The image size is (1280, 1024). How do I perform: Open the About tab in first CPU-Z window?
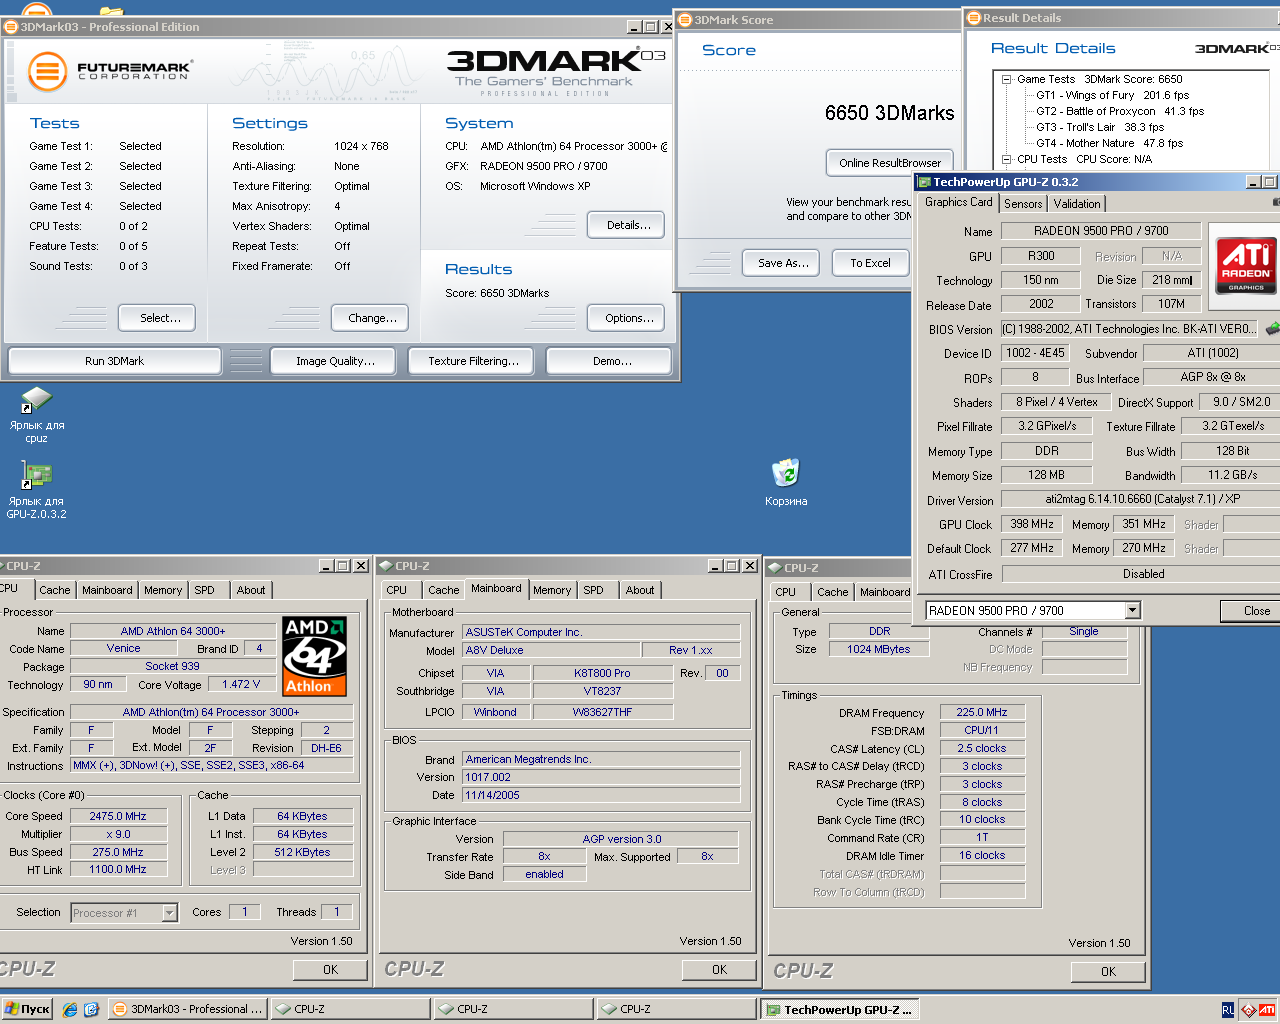[251, 590]
